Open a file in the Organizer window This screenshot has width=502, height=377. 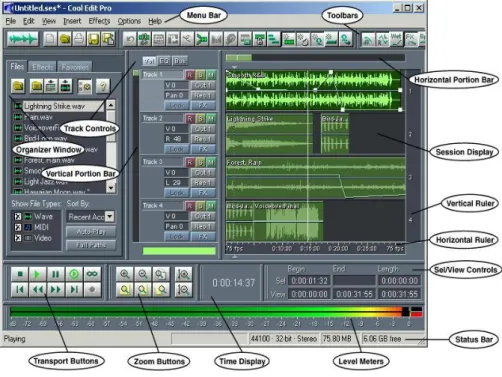18,86
